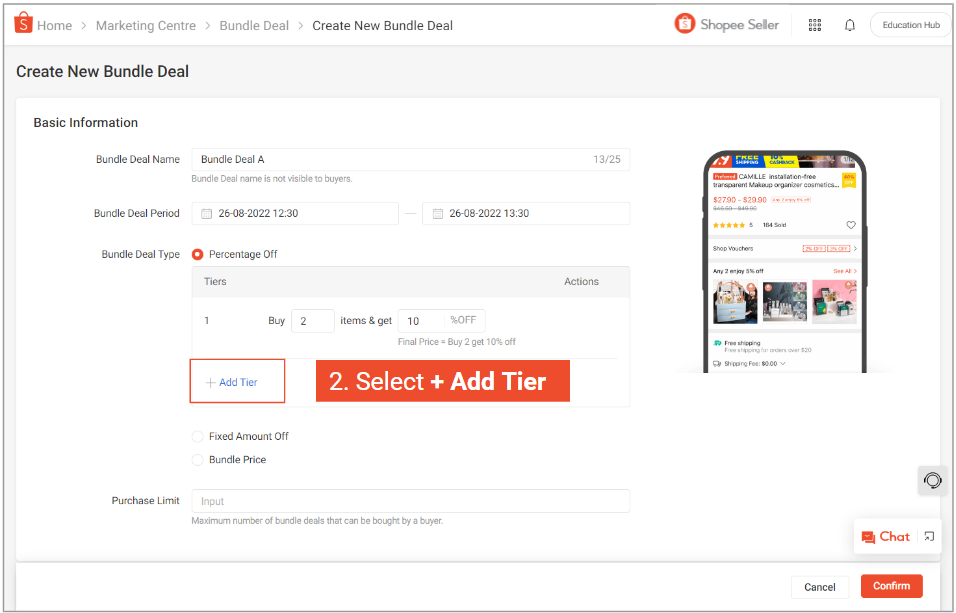The width and height of the screenshot is (956, 613).
Task: Click the heart icon in phone preview
Action: coord(851,225)
